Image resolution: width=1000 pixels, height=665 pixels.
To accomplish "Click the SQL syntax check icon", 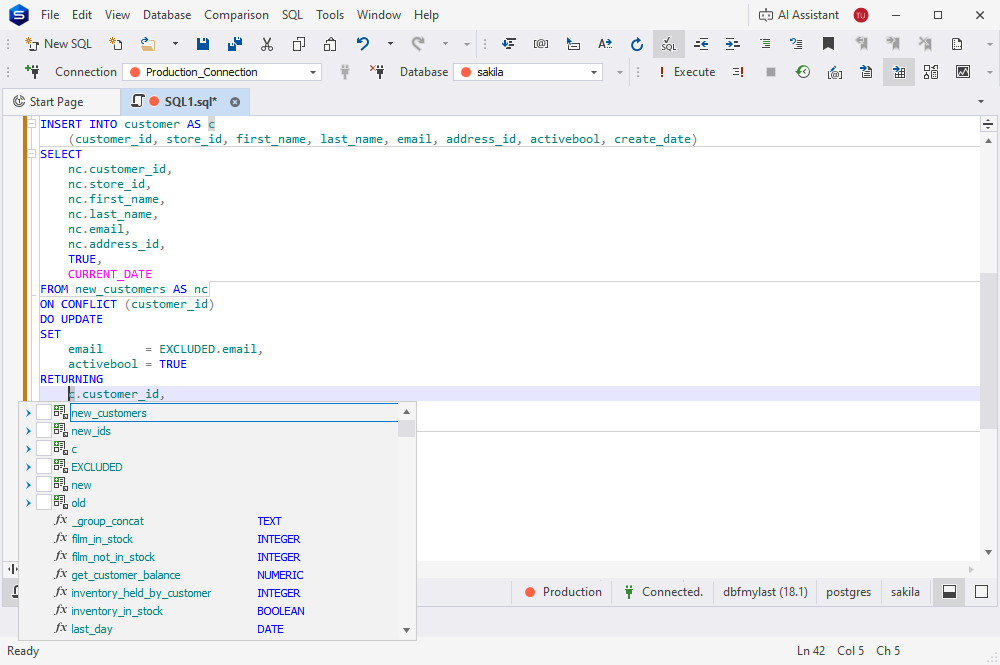I will [668, 44].
